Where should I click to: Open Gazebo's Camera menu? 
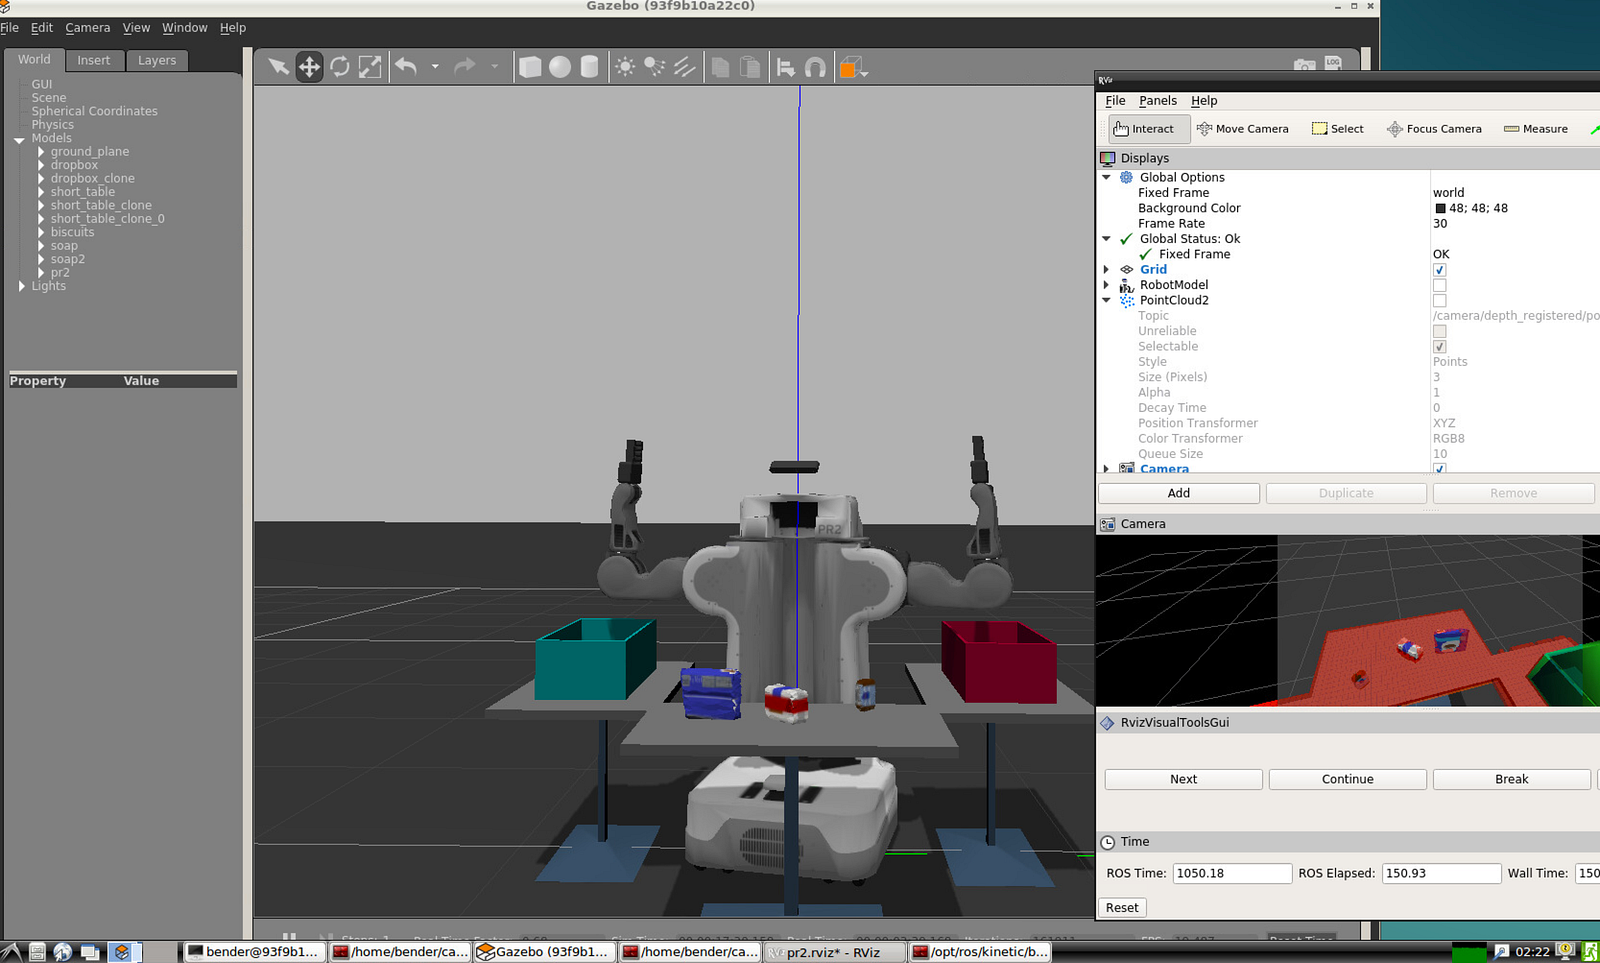pos(88,28)
